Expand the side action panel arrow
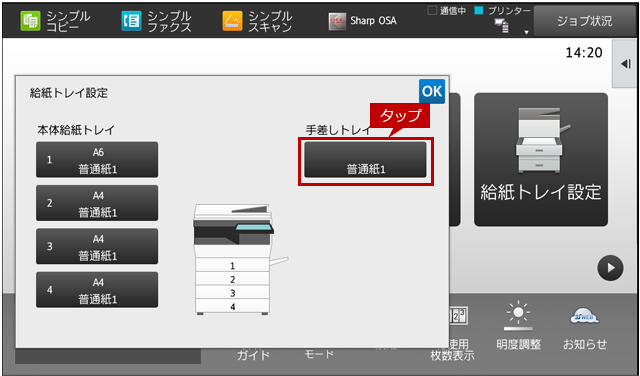 [625, 64]
